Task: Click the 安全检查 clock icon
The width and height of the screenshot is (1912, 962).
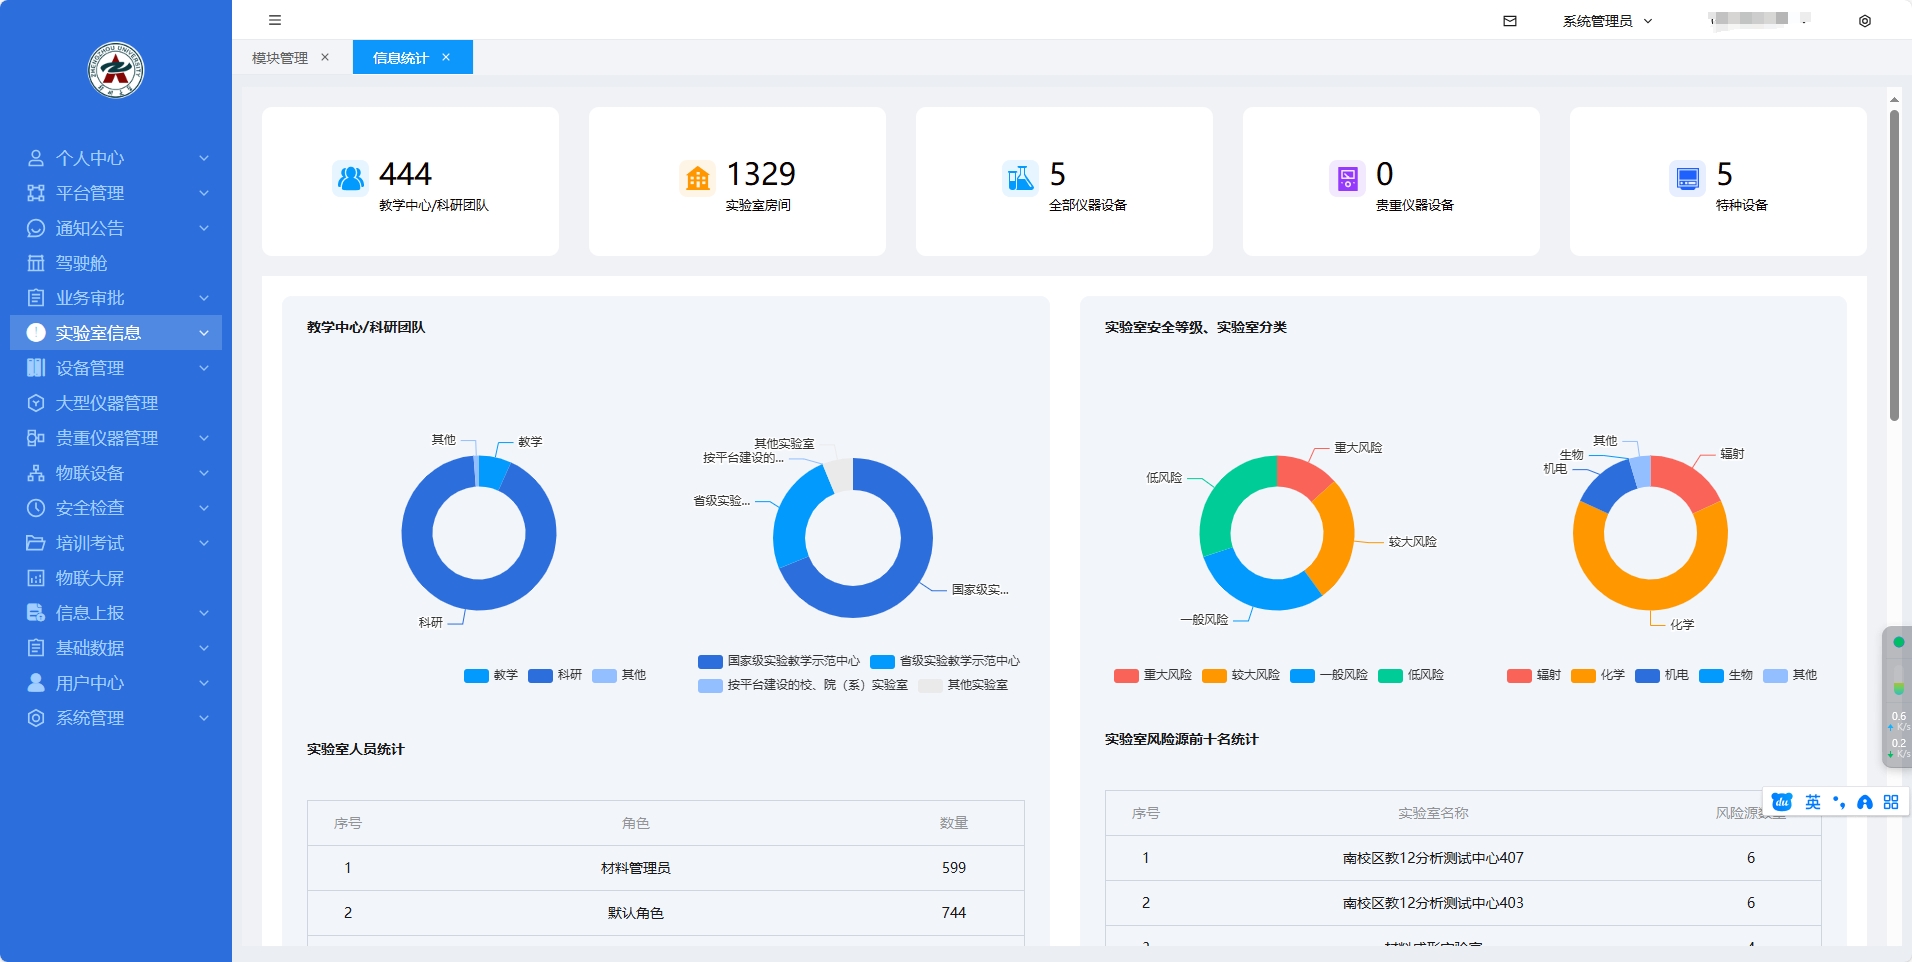Action: 36,508
